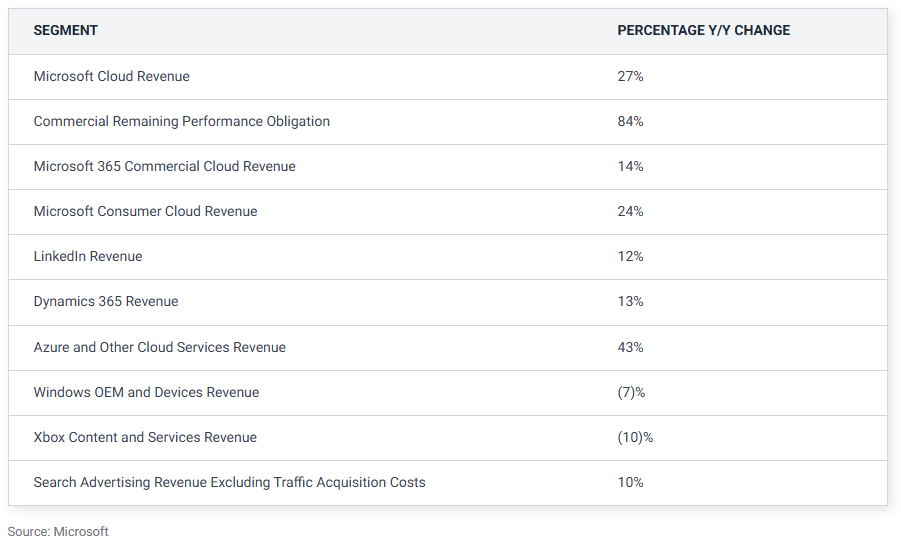Image resolution: width=901 pixels, height=544 pixels.
Task: Select the LinkedIn Revenue row label
Action: [x=88, y=256]
